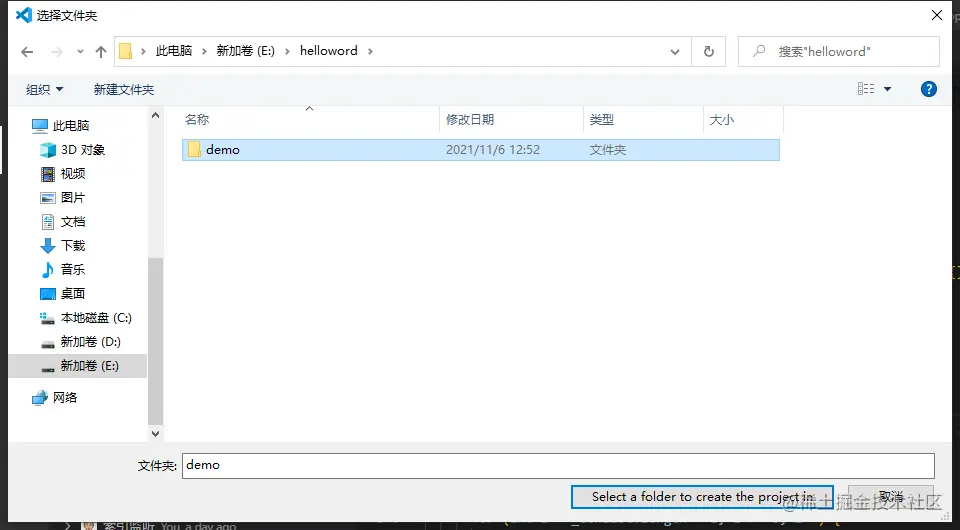Select helloword in address breadcrumb

329,51
